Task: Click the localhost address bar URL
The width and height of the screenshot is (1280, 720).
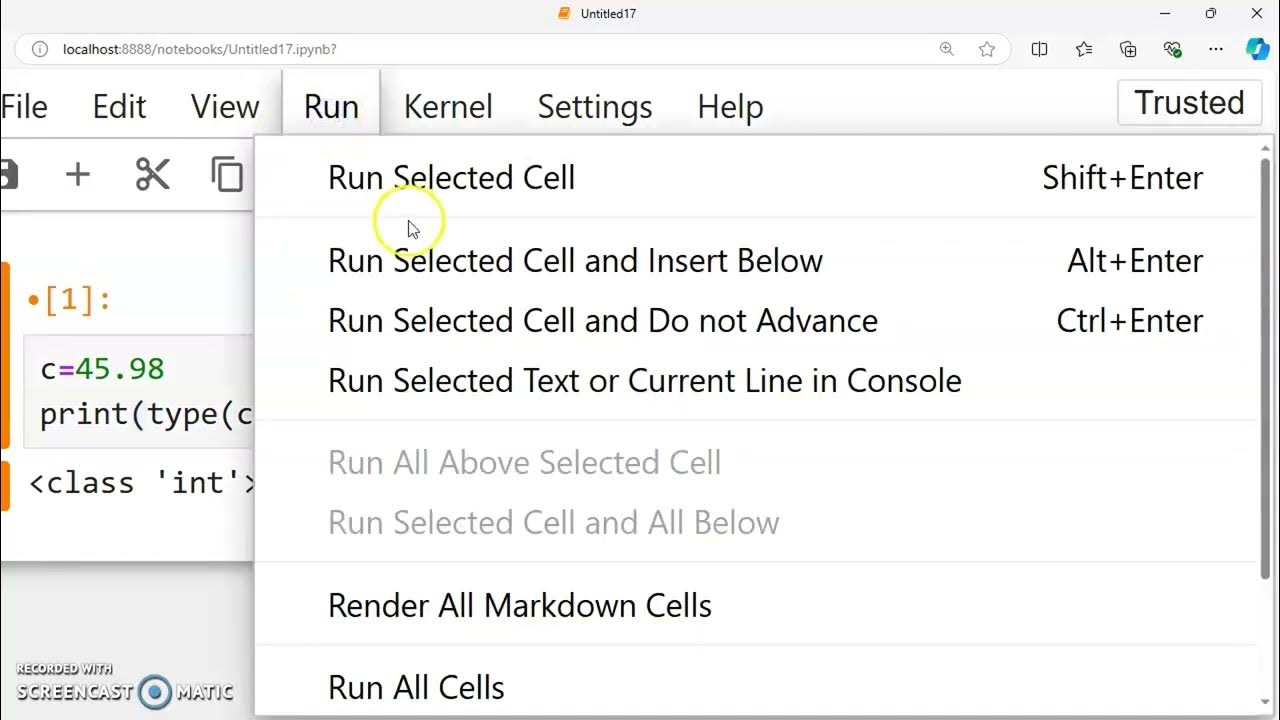Action: point(200,49)
